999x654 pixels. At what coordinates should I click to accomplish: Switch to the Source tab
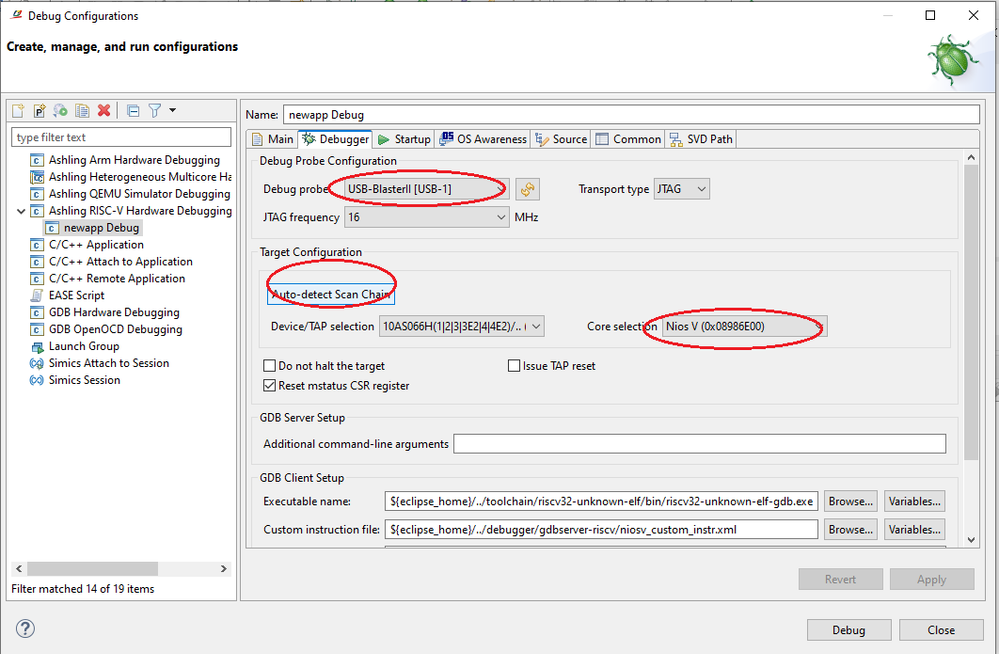pyautogui.click(x=561, y=139)
